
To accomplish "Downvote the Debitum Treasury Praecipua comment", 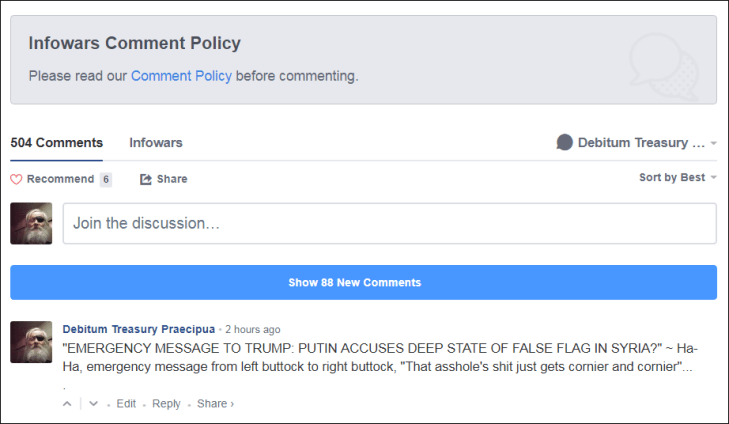I will (x=93, y=404).
